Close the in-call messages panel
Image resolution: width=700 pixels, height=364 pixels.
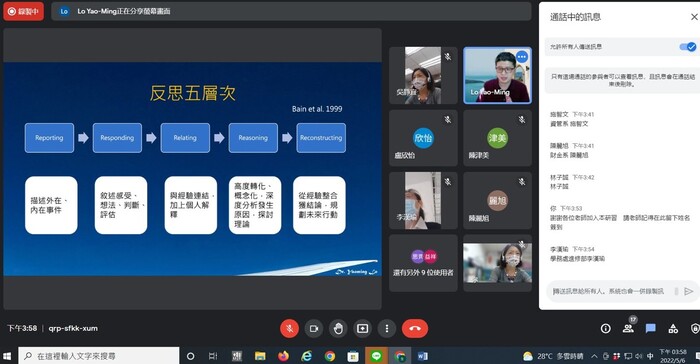[694, 17]
